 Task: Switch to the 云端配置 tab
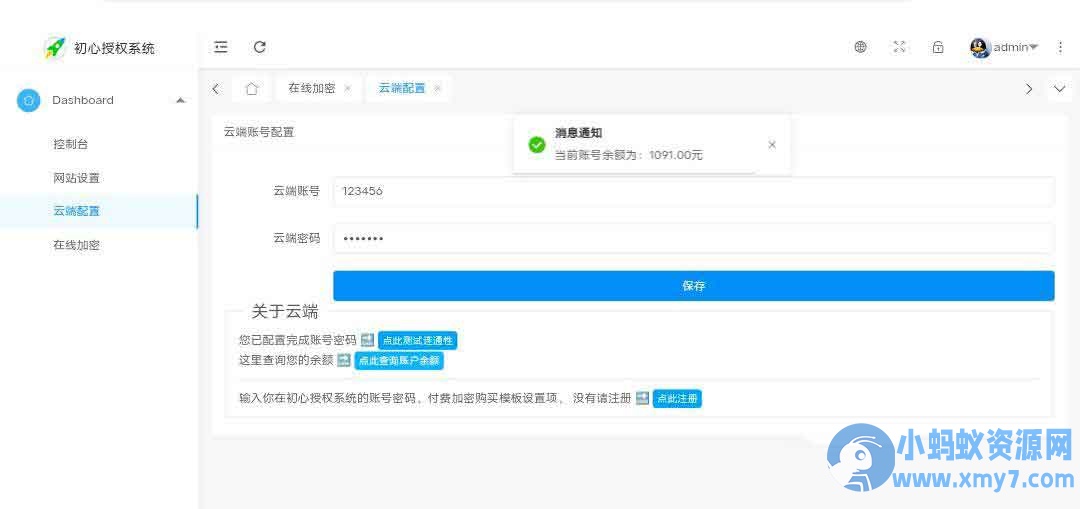tap(402, 88)
